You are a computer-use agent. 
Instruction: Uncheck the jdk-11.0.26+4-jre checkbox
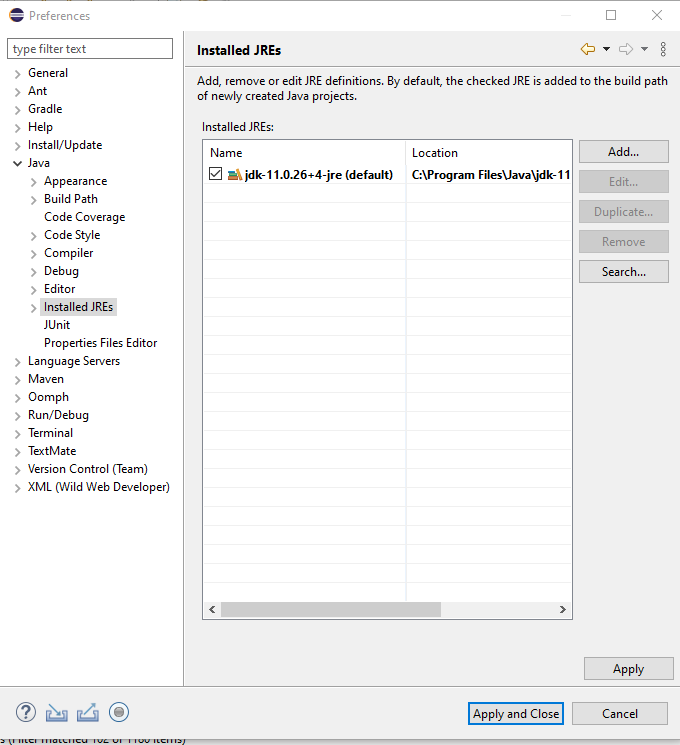(x=215, y=174)
